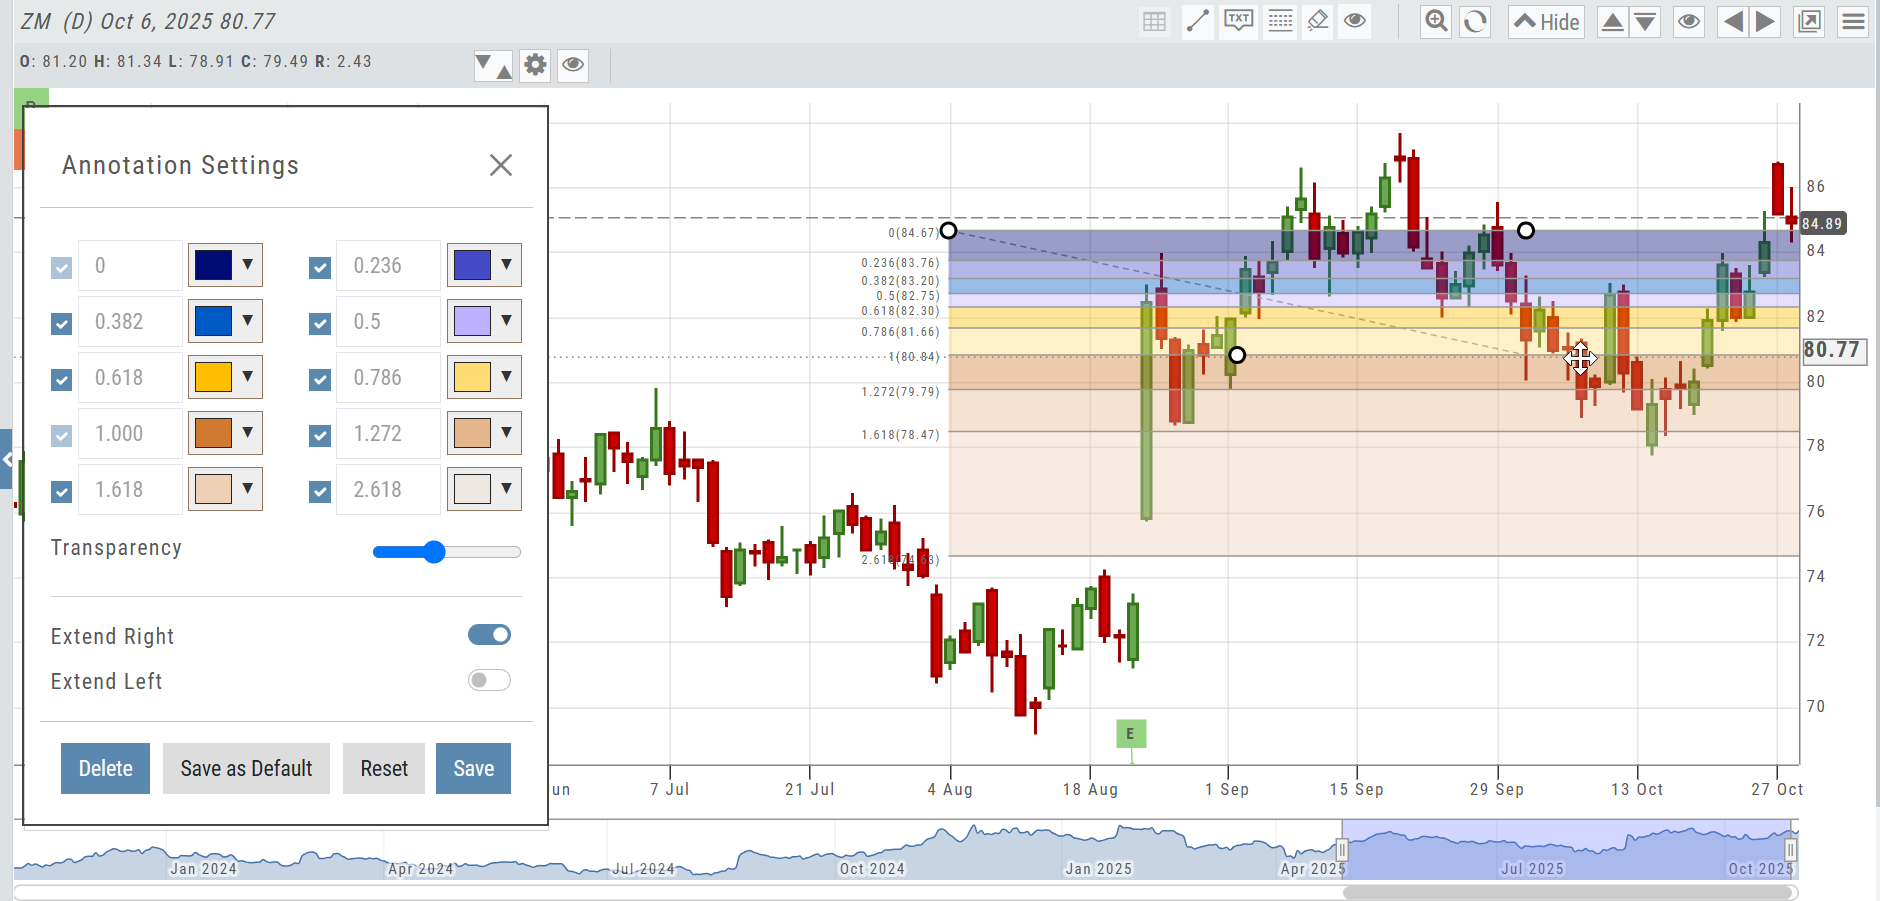1880x901 pixels.
Task: Click the Save as Default button
Action: pos(246,768)
